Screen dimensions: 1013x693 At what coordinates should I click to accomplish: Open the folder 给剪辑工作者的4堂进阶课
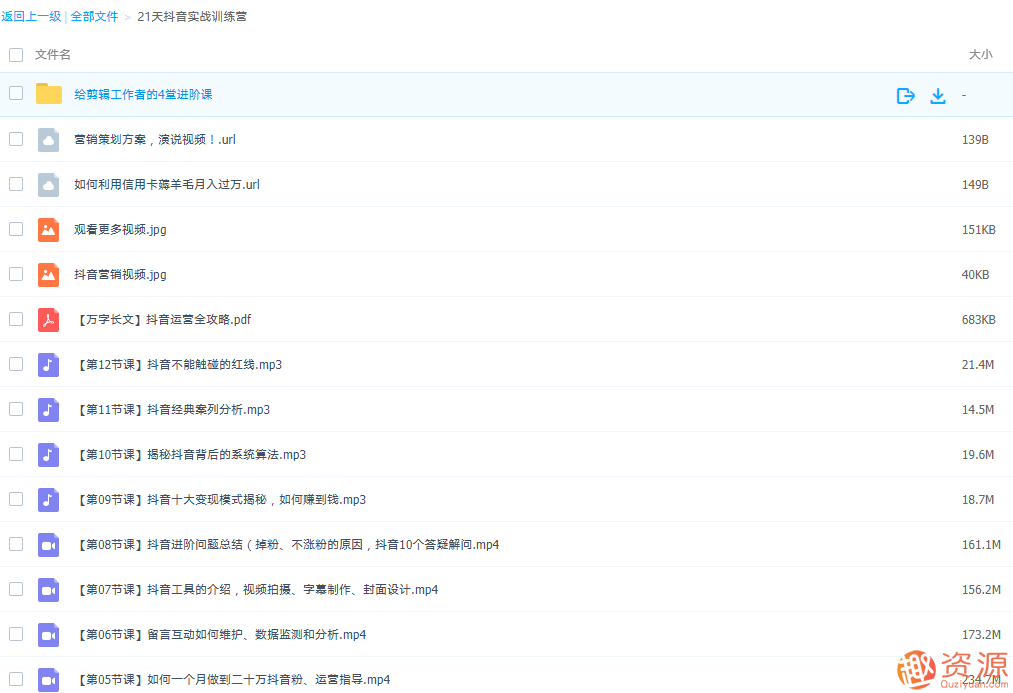[x=143, y=94]
